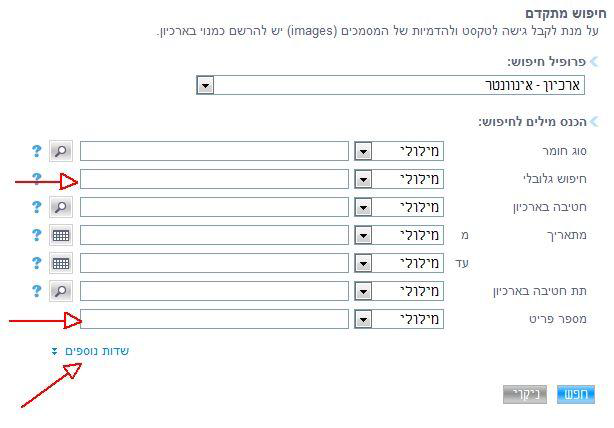The image size is (614, 428).
Task: Click magnifier icon beside סוג חומר field
Action: point(61,151)
